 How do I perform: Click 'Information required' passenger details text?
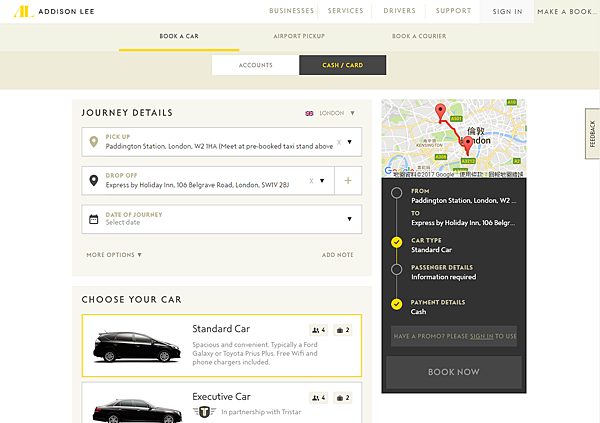click(x=443, y=277)
